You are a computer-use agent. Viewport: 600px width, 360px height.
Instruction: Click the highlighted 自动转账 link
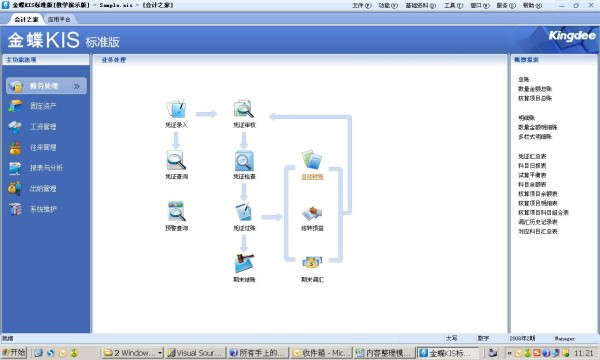(312, 177)
